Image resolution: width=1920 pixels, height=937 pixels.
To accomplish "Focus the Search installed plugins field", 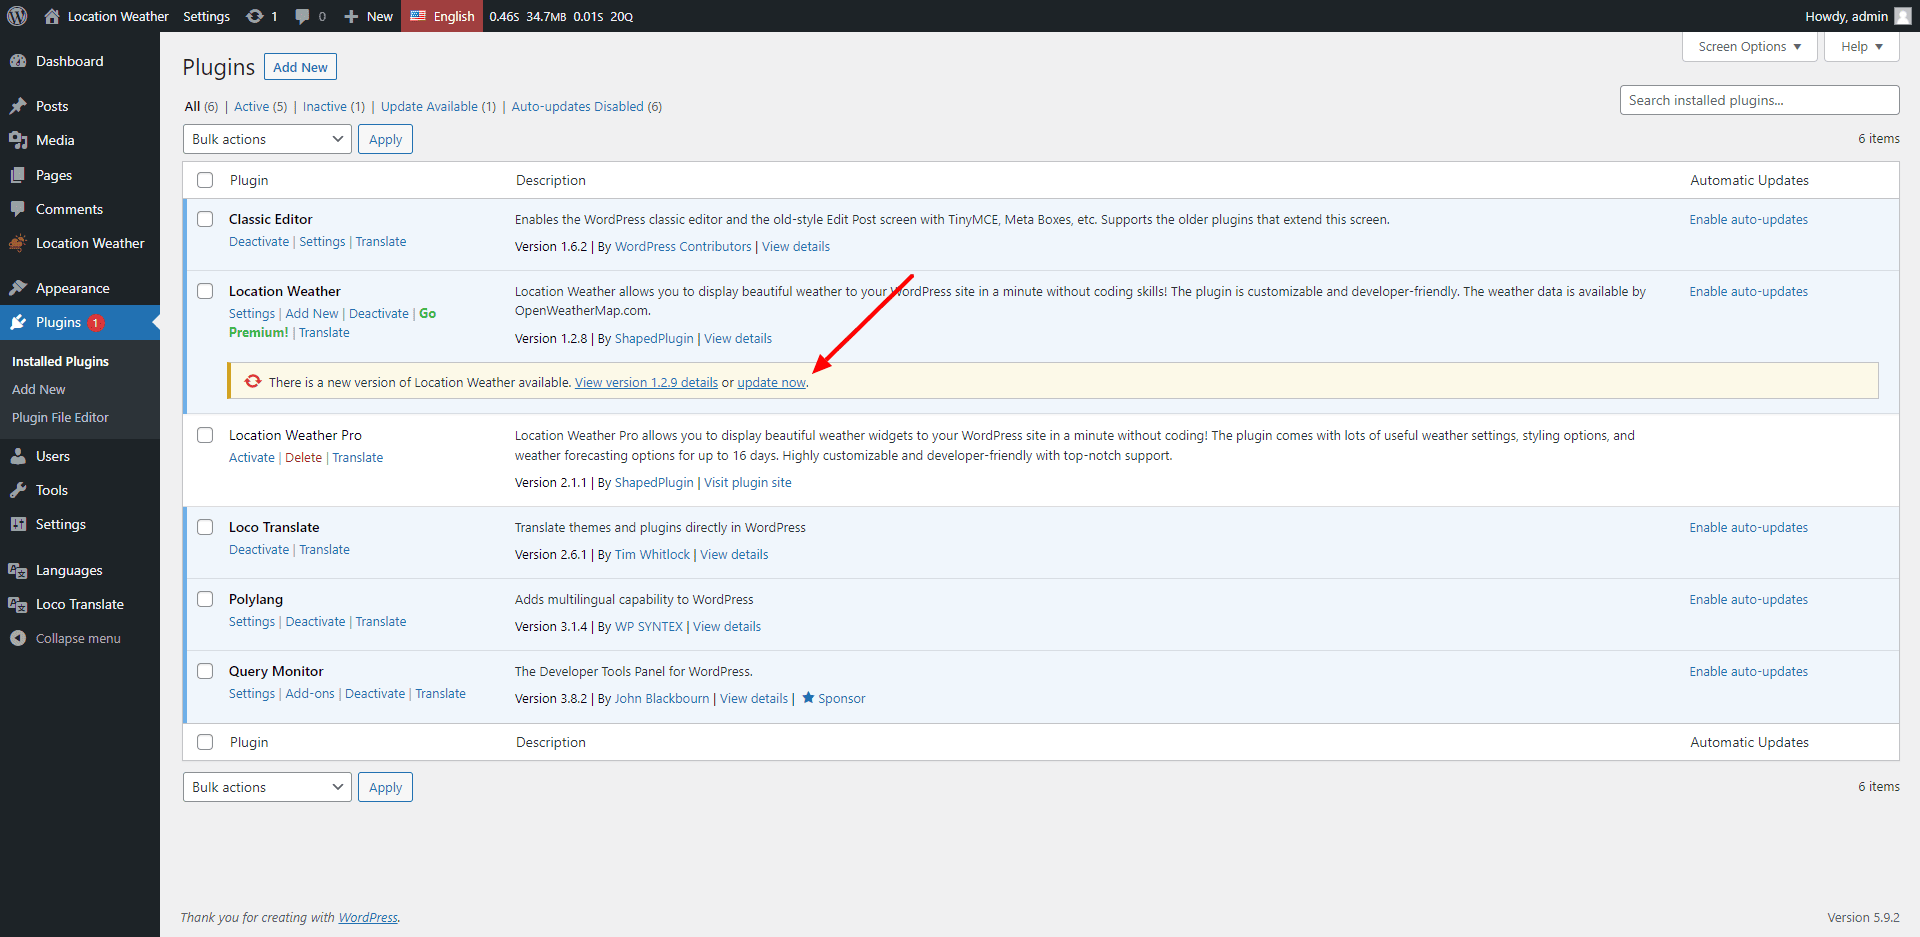I will point(1758,100).
